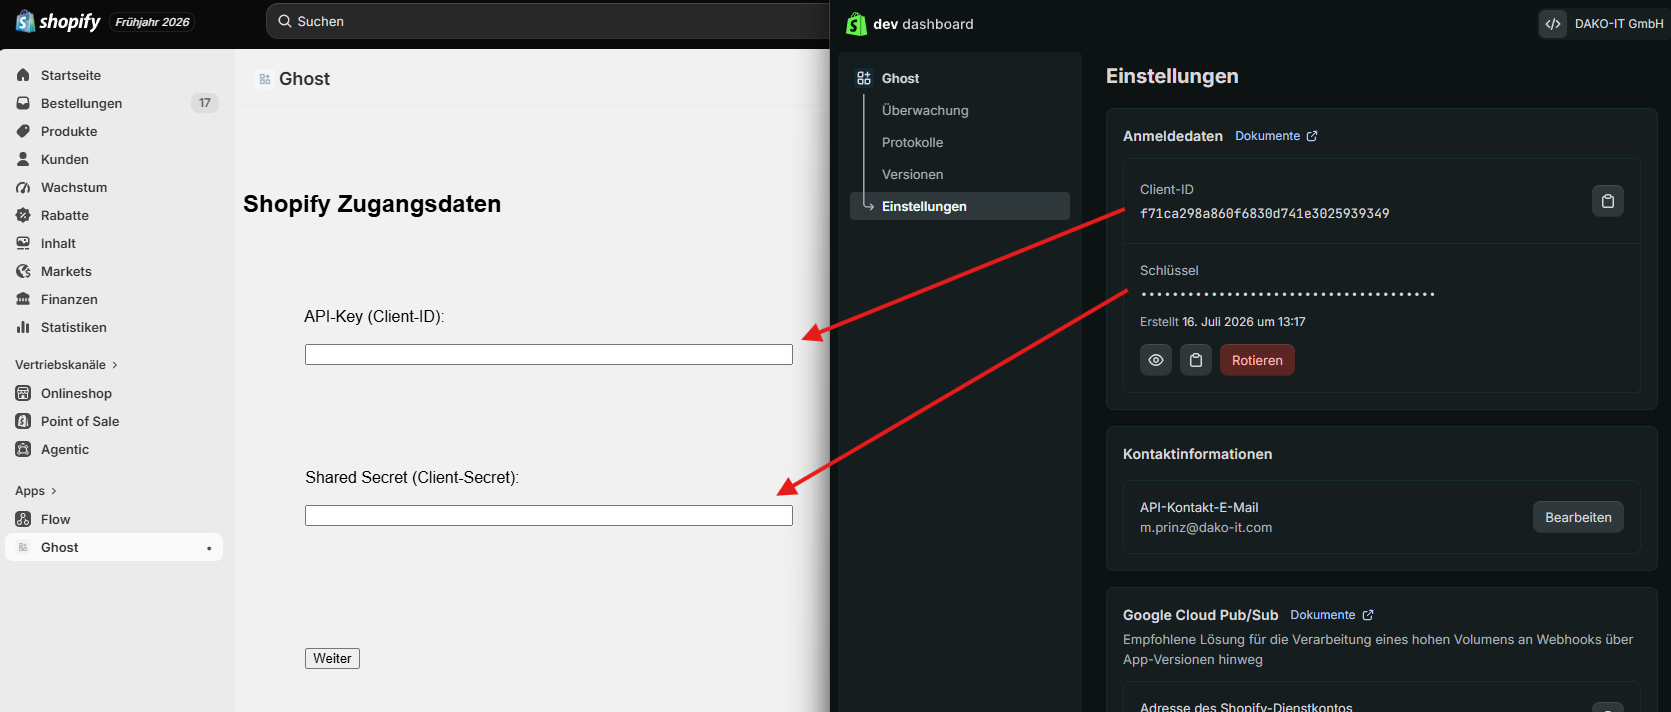Click the Point of Sale icon
Image resolution: width=1671 pixels, height=712 pixels.
point(23,421)
